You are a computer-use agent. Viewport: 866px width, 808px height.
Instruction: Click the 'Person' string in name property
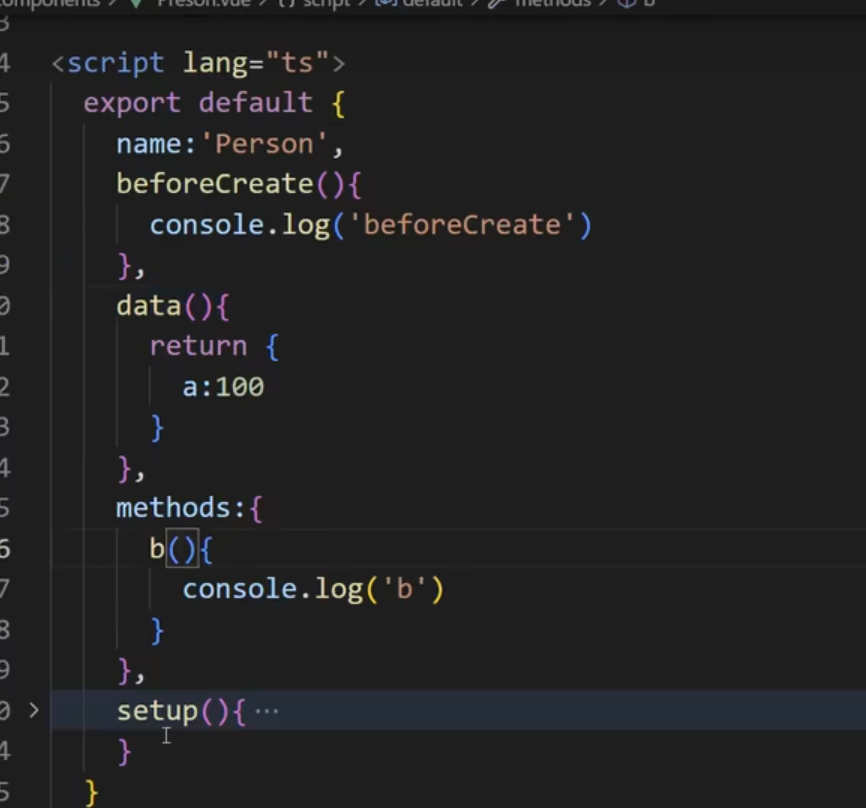pos(264,144)
